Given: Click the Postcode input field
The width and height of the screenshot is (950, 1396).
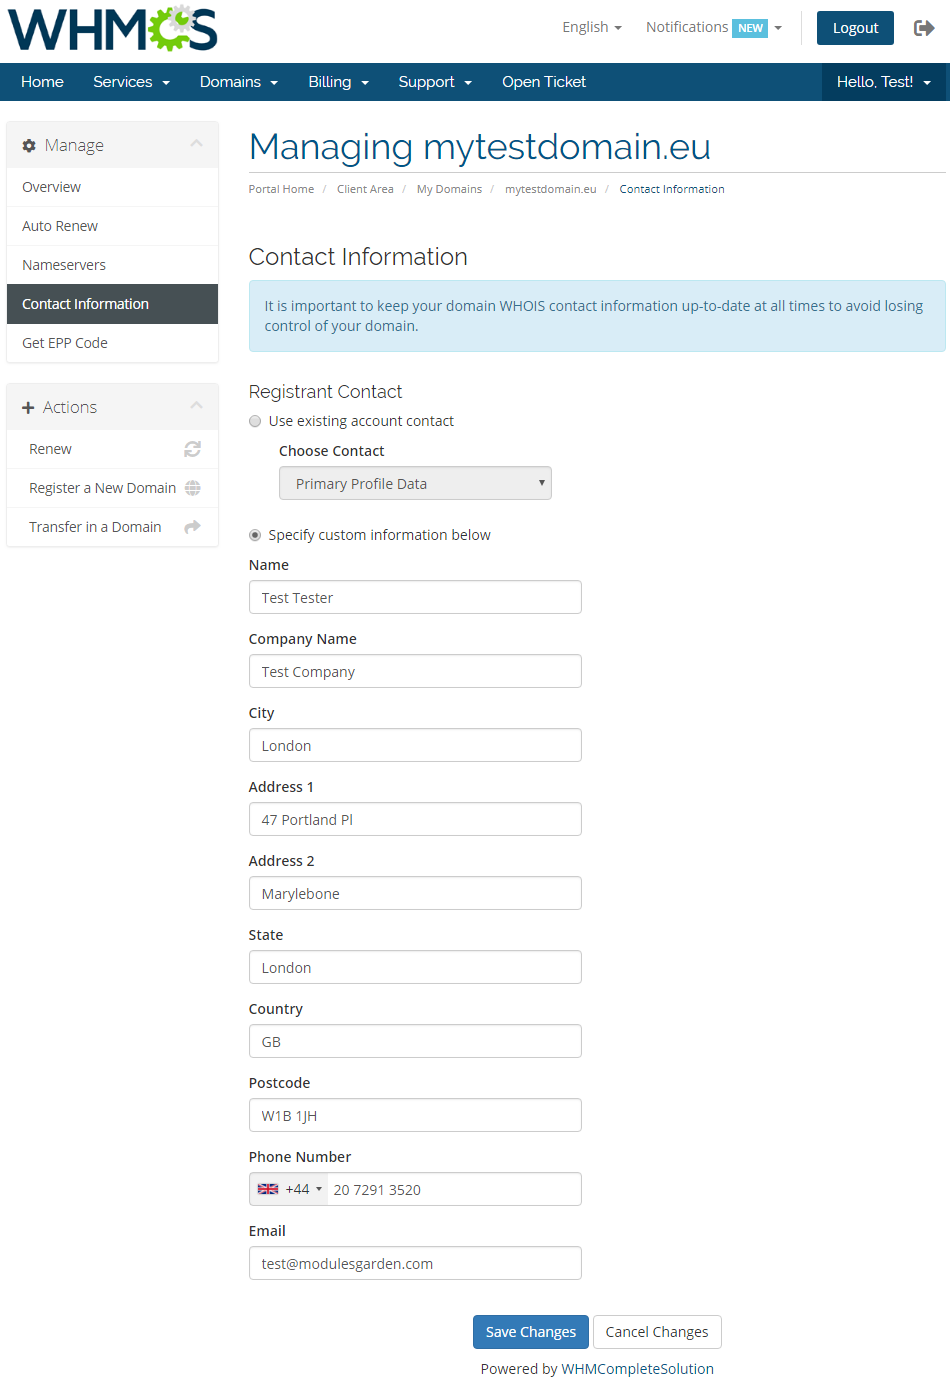Looking at the screenshot, I should coord(415,1115).
